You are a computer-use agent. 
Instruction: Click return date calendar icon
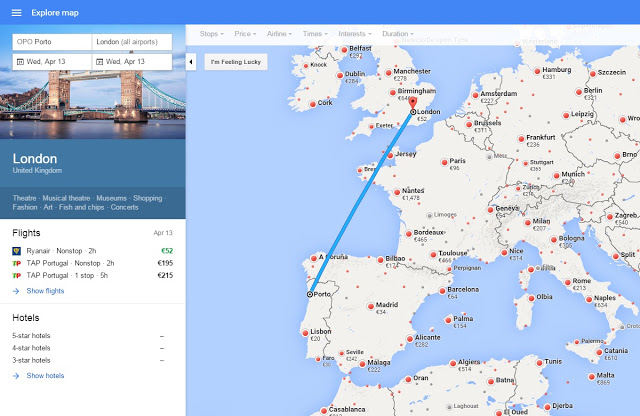pyautogui.click(x=99, y=62)
